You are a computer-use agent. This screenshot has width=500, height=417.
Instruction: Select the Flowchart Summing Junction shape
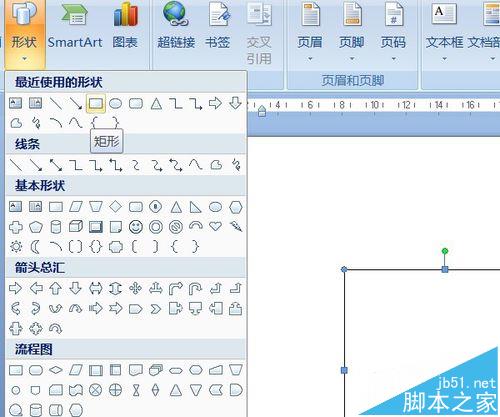pyautogui.click(x=96, y=390)
